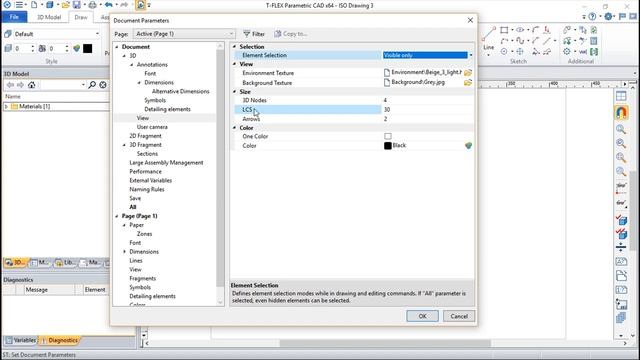Switch to the 3D Model ribbon tab
The width and height of the screenshot is (640, 360).
[49, 17]
